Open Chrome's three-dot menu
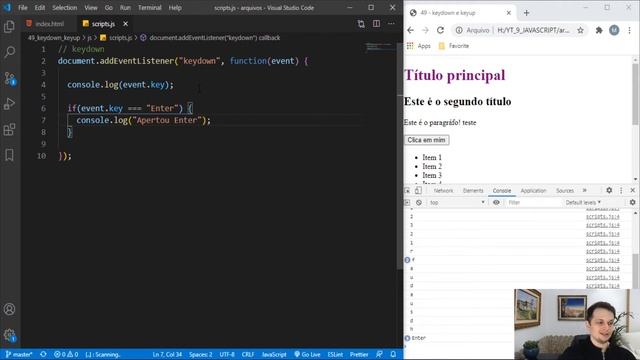Viewport: 640px width, 360px height. click(629, 30)
